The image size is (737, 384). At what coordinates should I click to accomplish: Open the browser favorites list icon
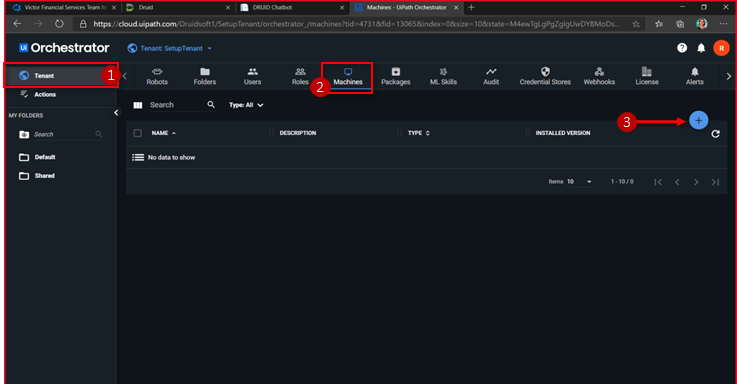pyautogui.click(x=659, y=24)
